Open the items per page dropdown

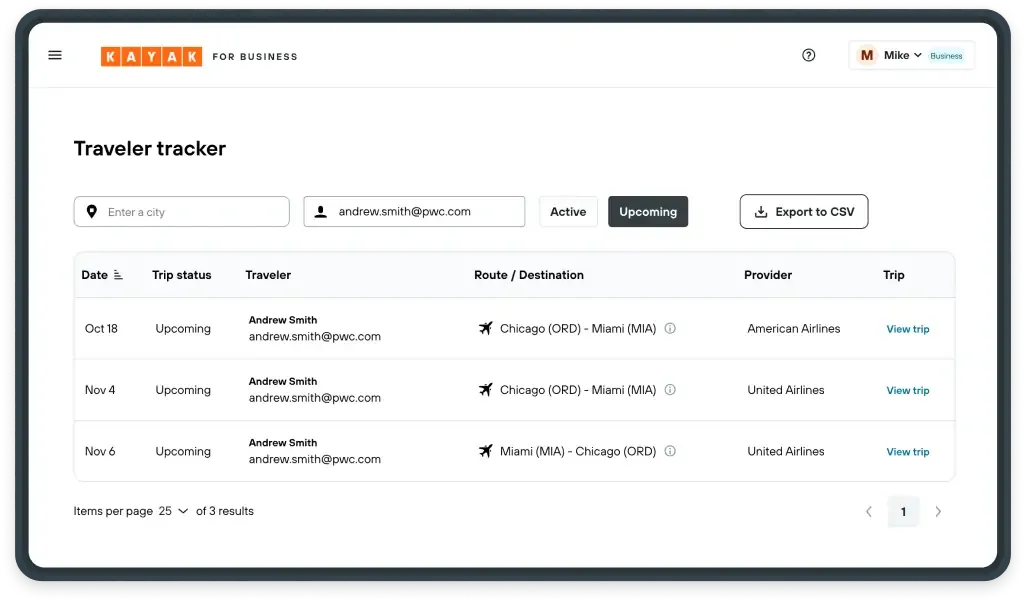(x=173, y=511)
